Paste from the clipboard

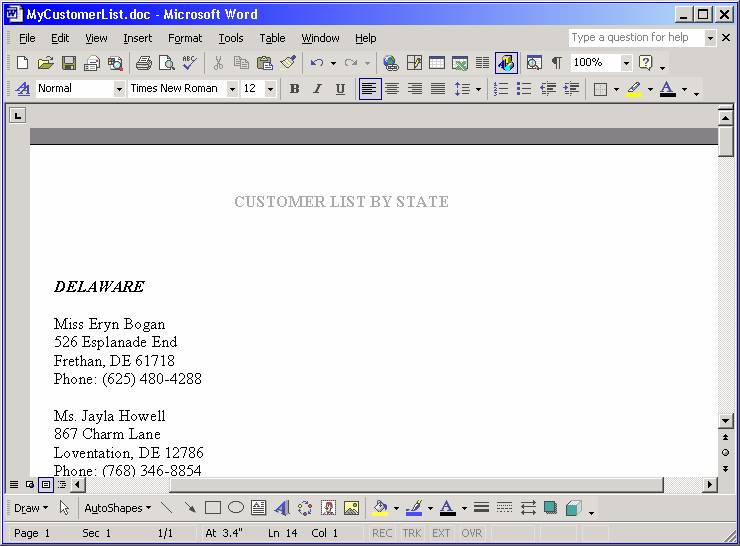click(x=264, y=63)
